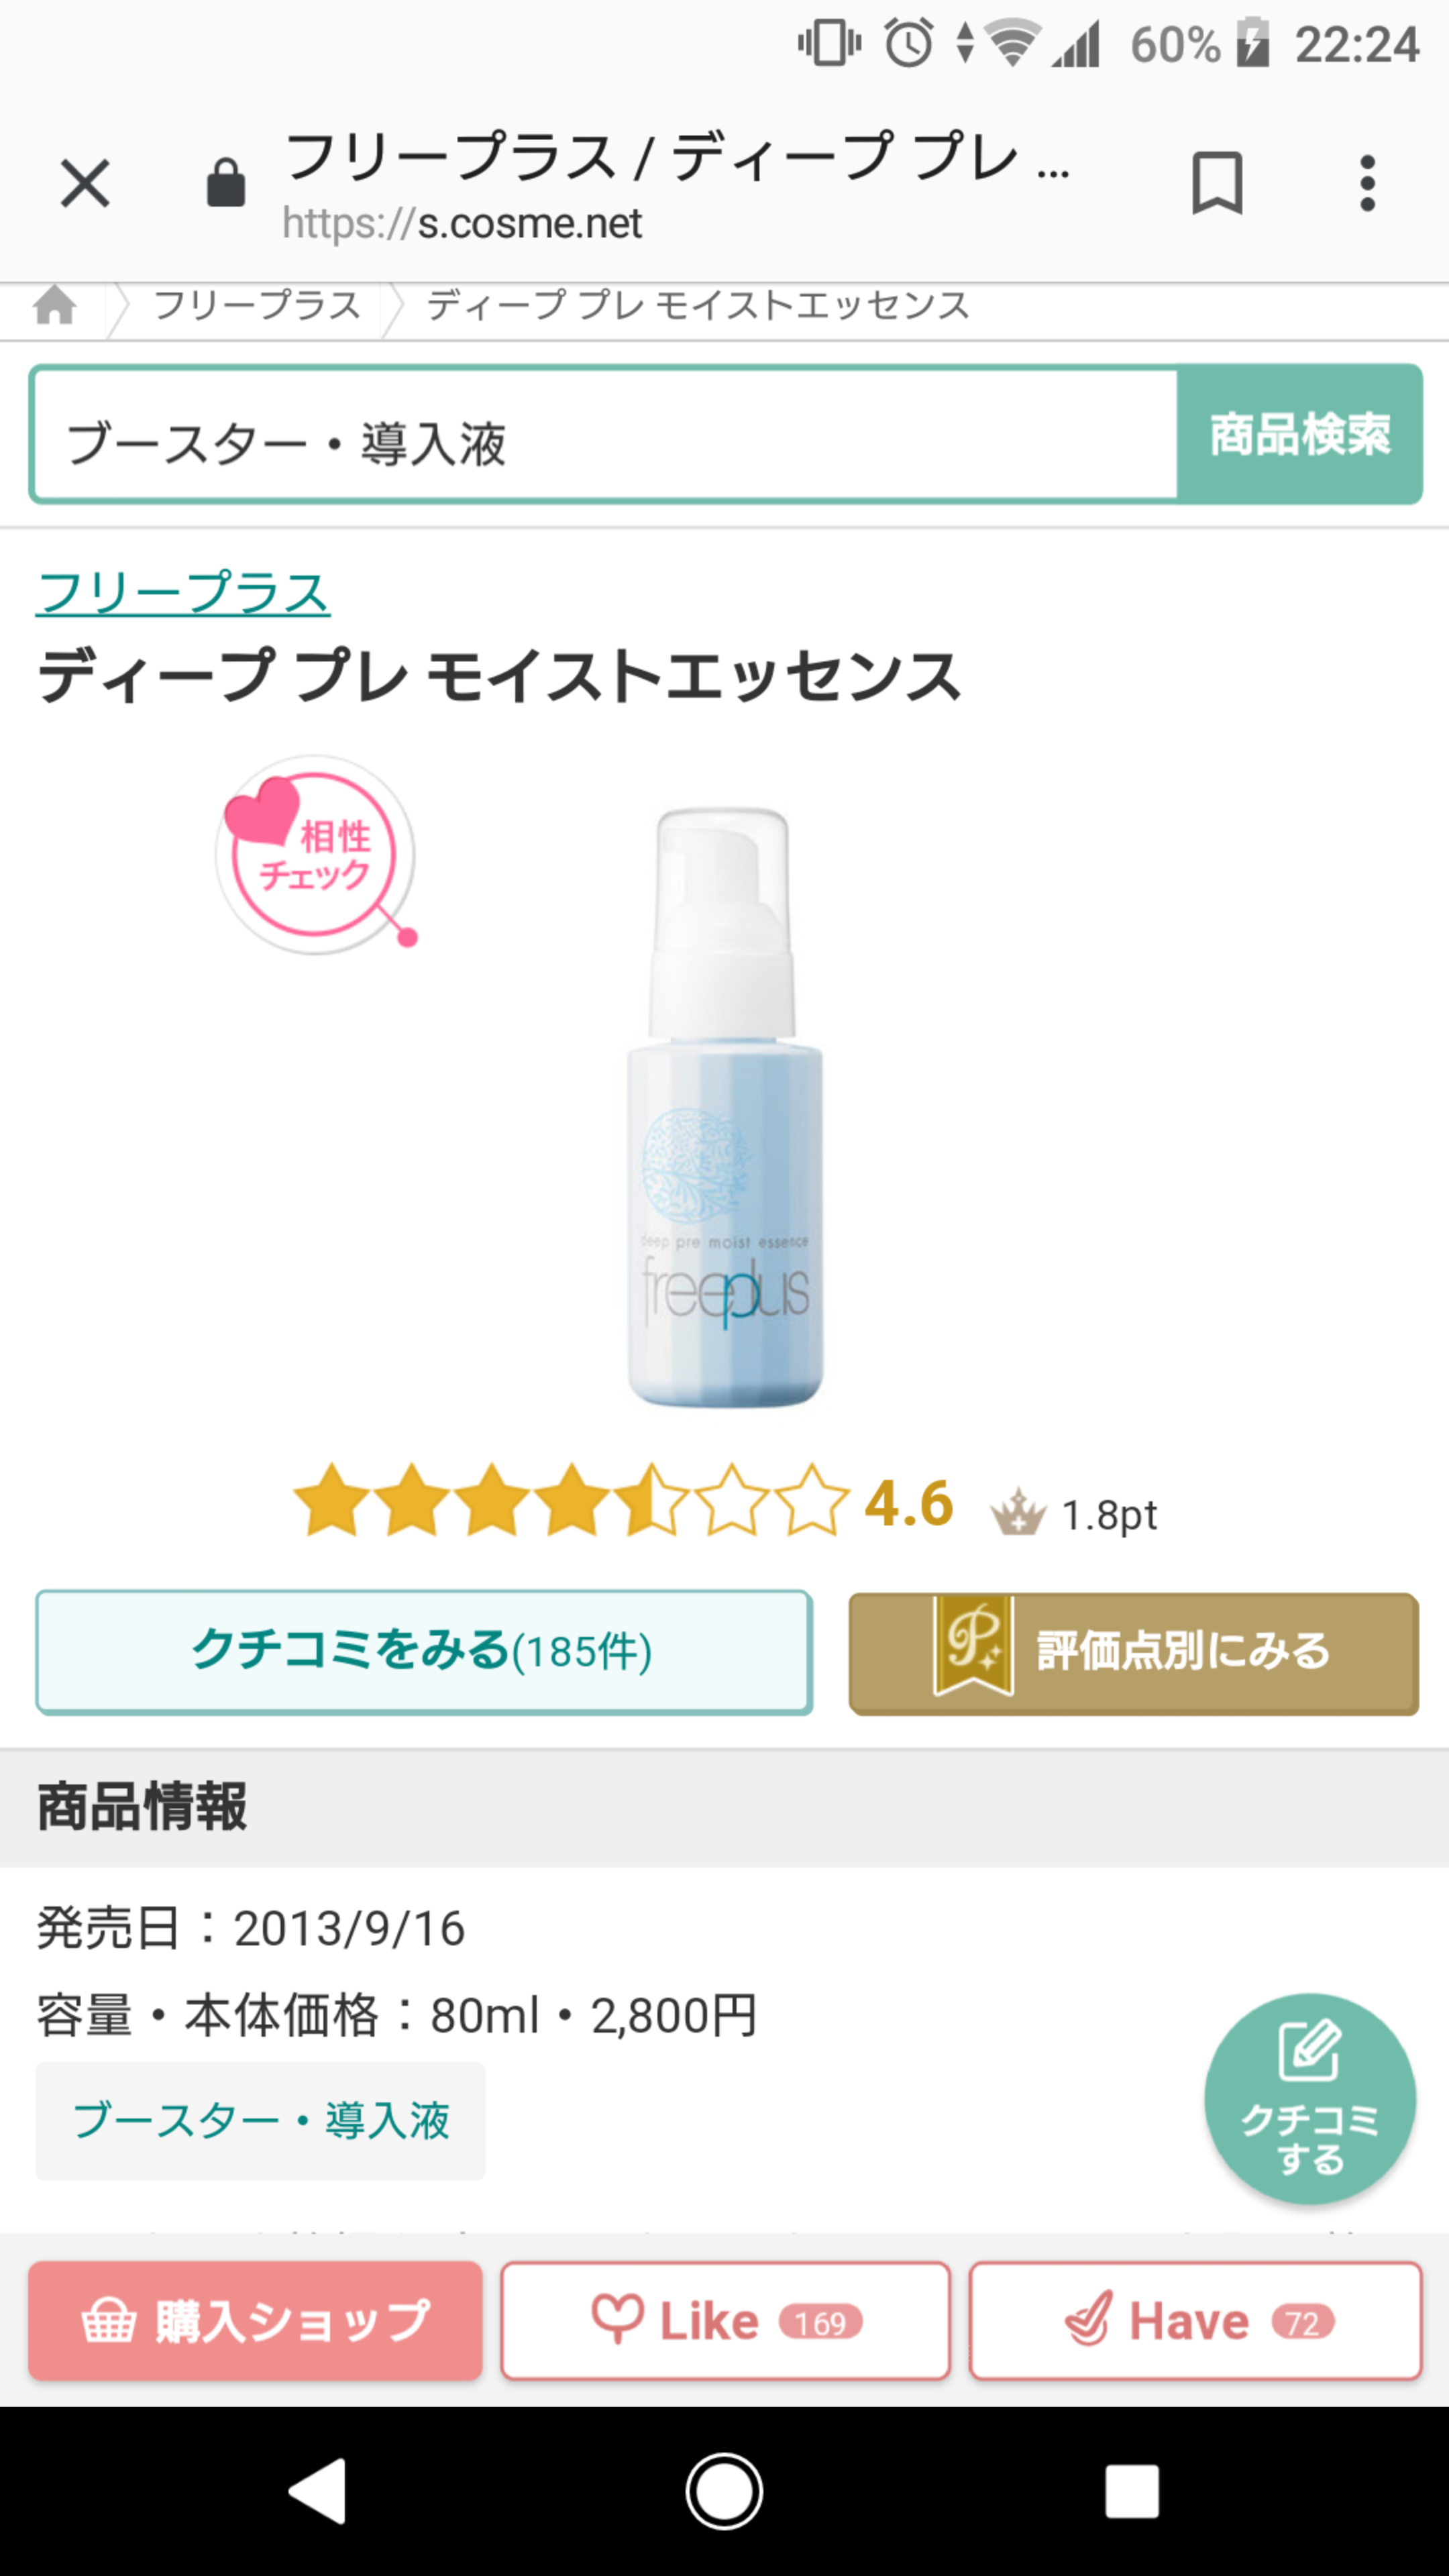This screenshot has width=1449, height=2576.
Task: Tap the star rating bar
Action: [x=571, y=1500]
